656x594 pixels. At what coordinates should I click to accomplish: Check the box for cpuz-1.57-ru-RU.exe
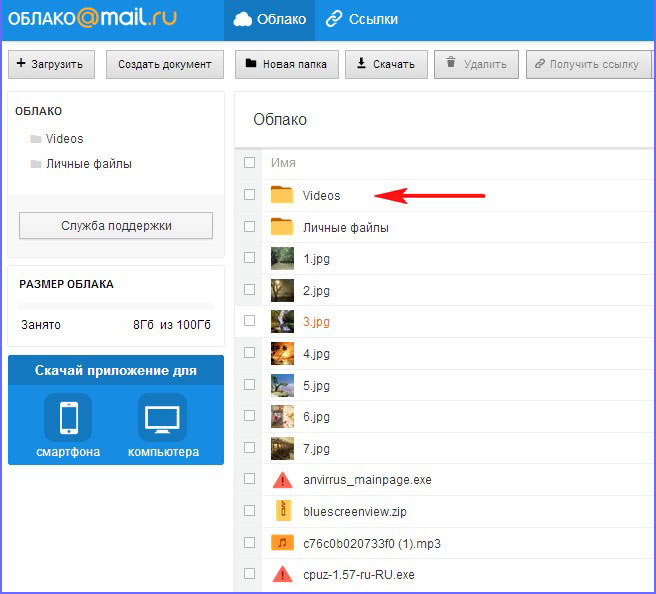pos(249,574)
